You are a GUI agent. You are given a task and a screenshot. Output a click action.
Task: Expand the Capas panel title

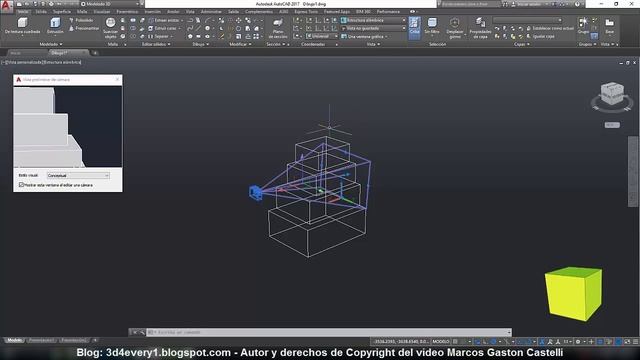[x=522, y=44]
